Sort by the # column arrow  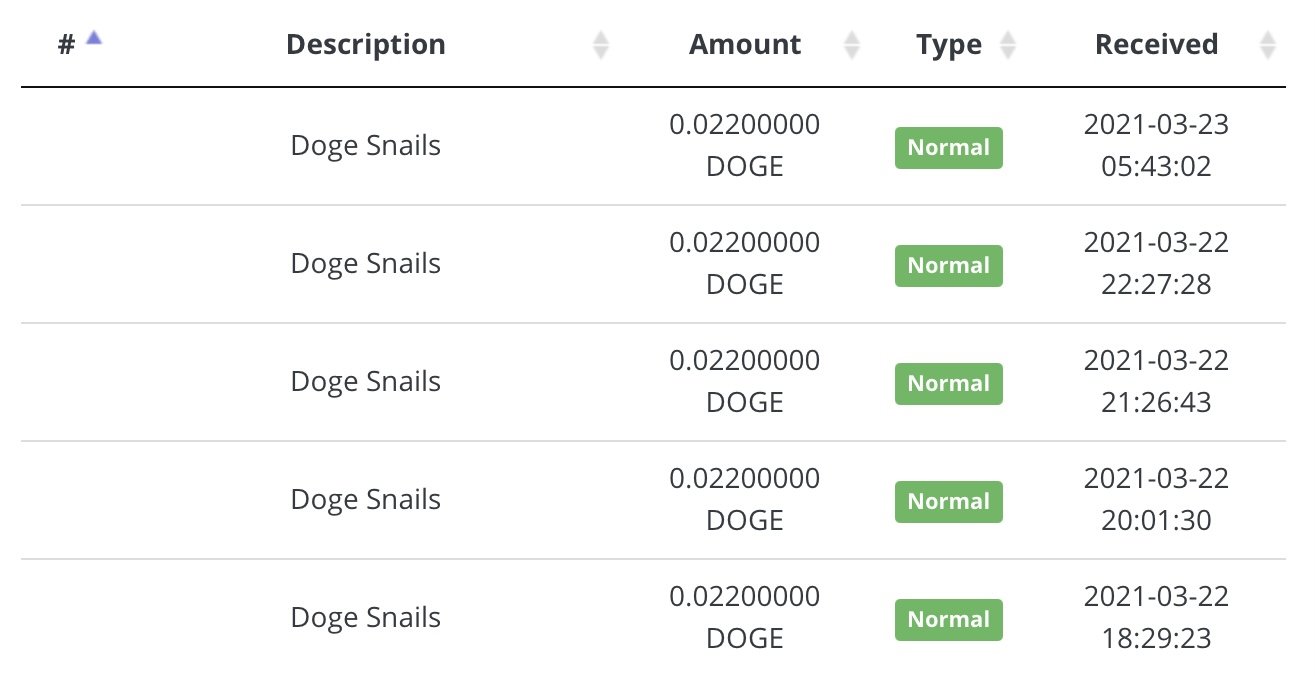pos(93,38)
